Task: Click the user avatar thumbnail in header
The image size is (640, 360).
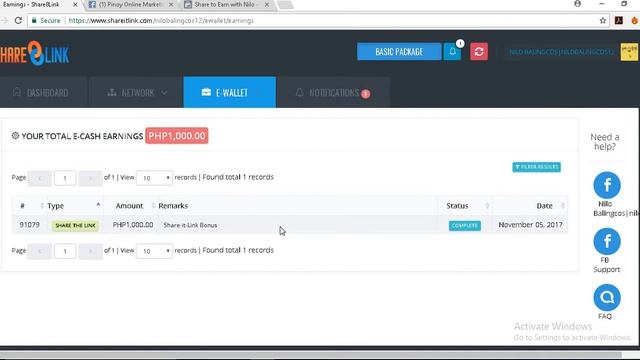Action: point(629,52)
